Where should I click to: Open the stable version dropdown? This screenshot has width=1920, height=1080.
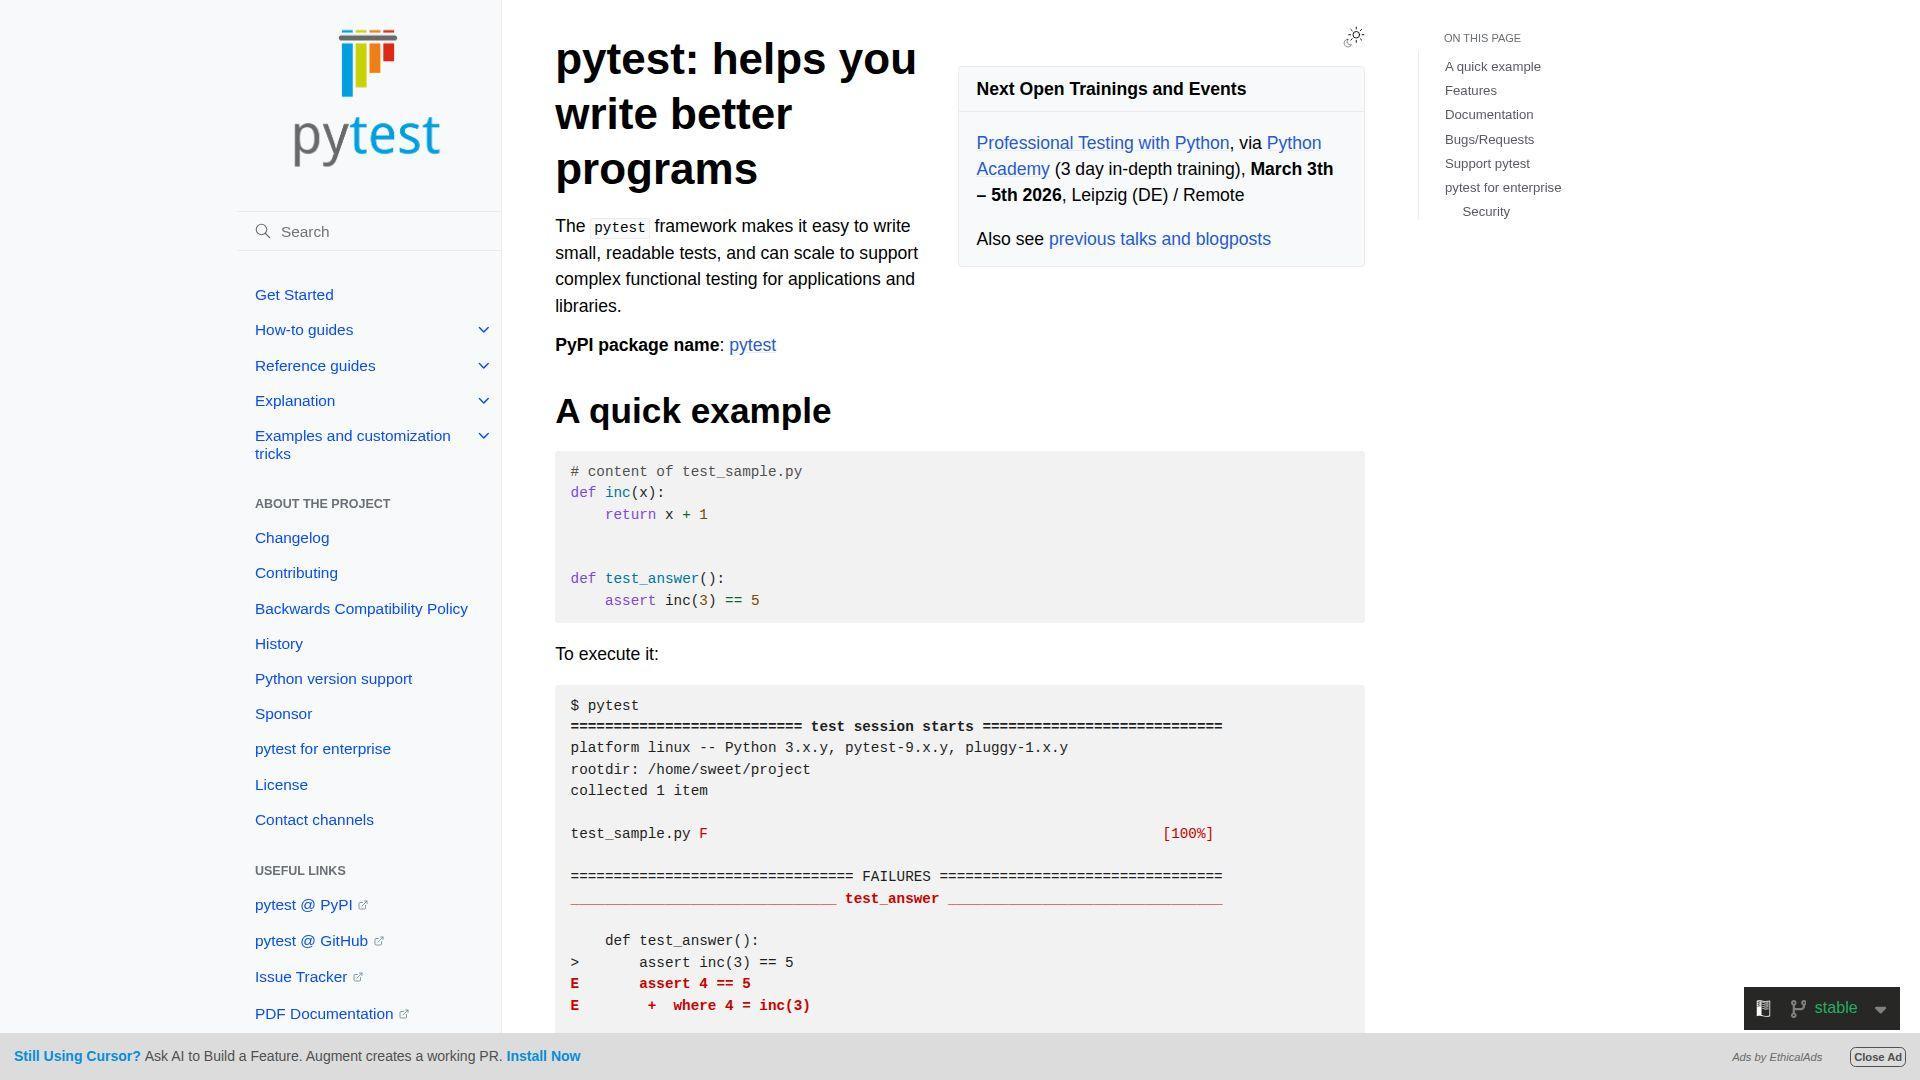tap(1880, 1007)
